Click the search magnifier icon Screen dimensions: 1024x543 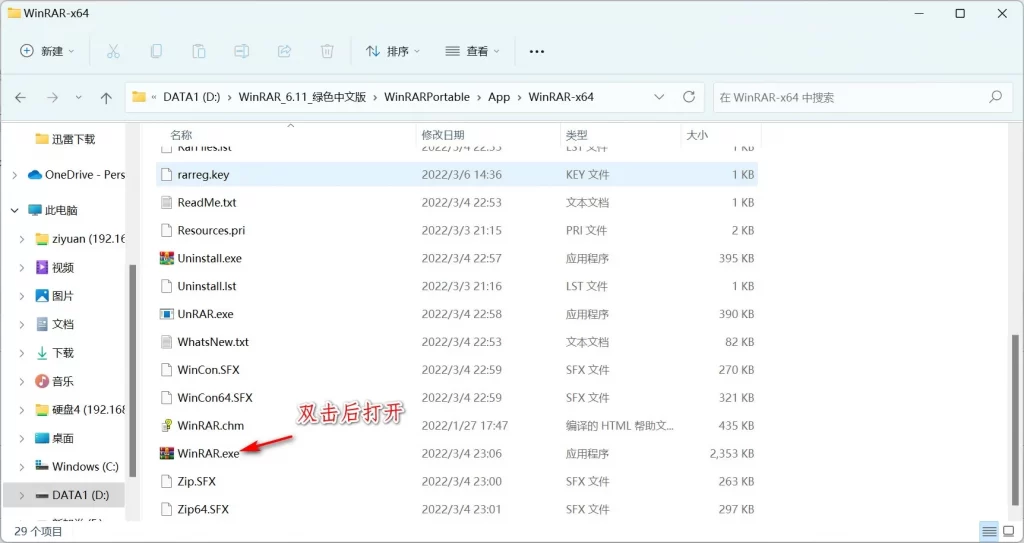click(995, 97)
